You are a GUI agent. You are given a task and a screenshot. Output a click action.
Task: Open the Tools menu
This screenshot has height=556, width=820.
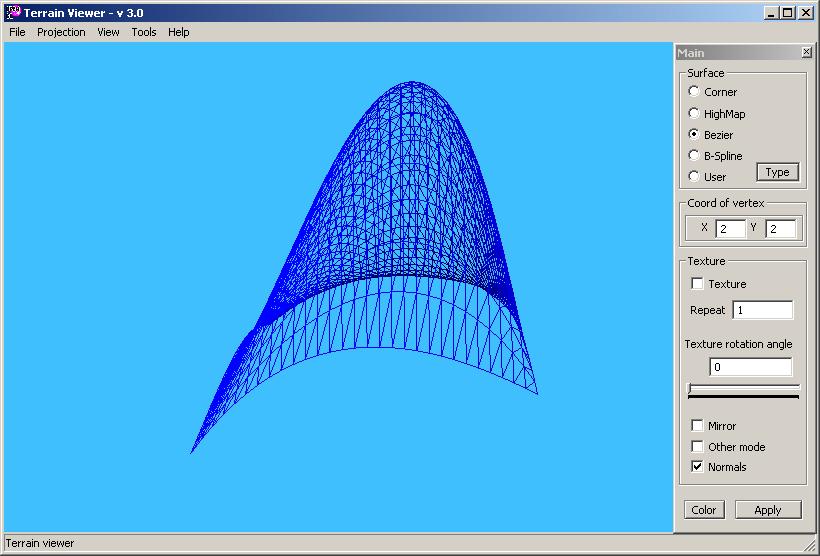(x=144, y=32)
